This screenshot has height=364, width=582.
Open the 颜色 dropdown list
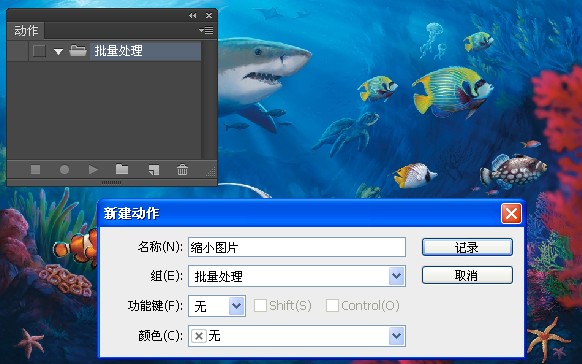coord(396,336)
